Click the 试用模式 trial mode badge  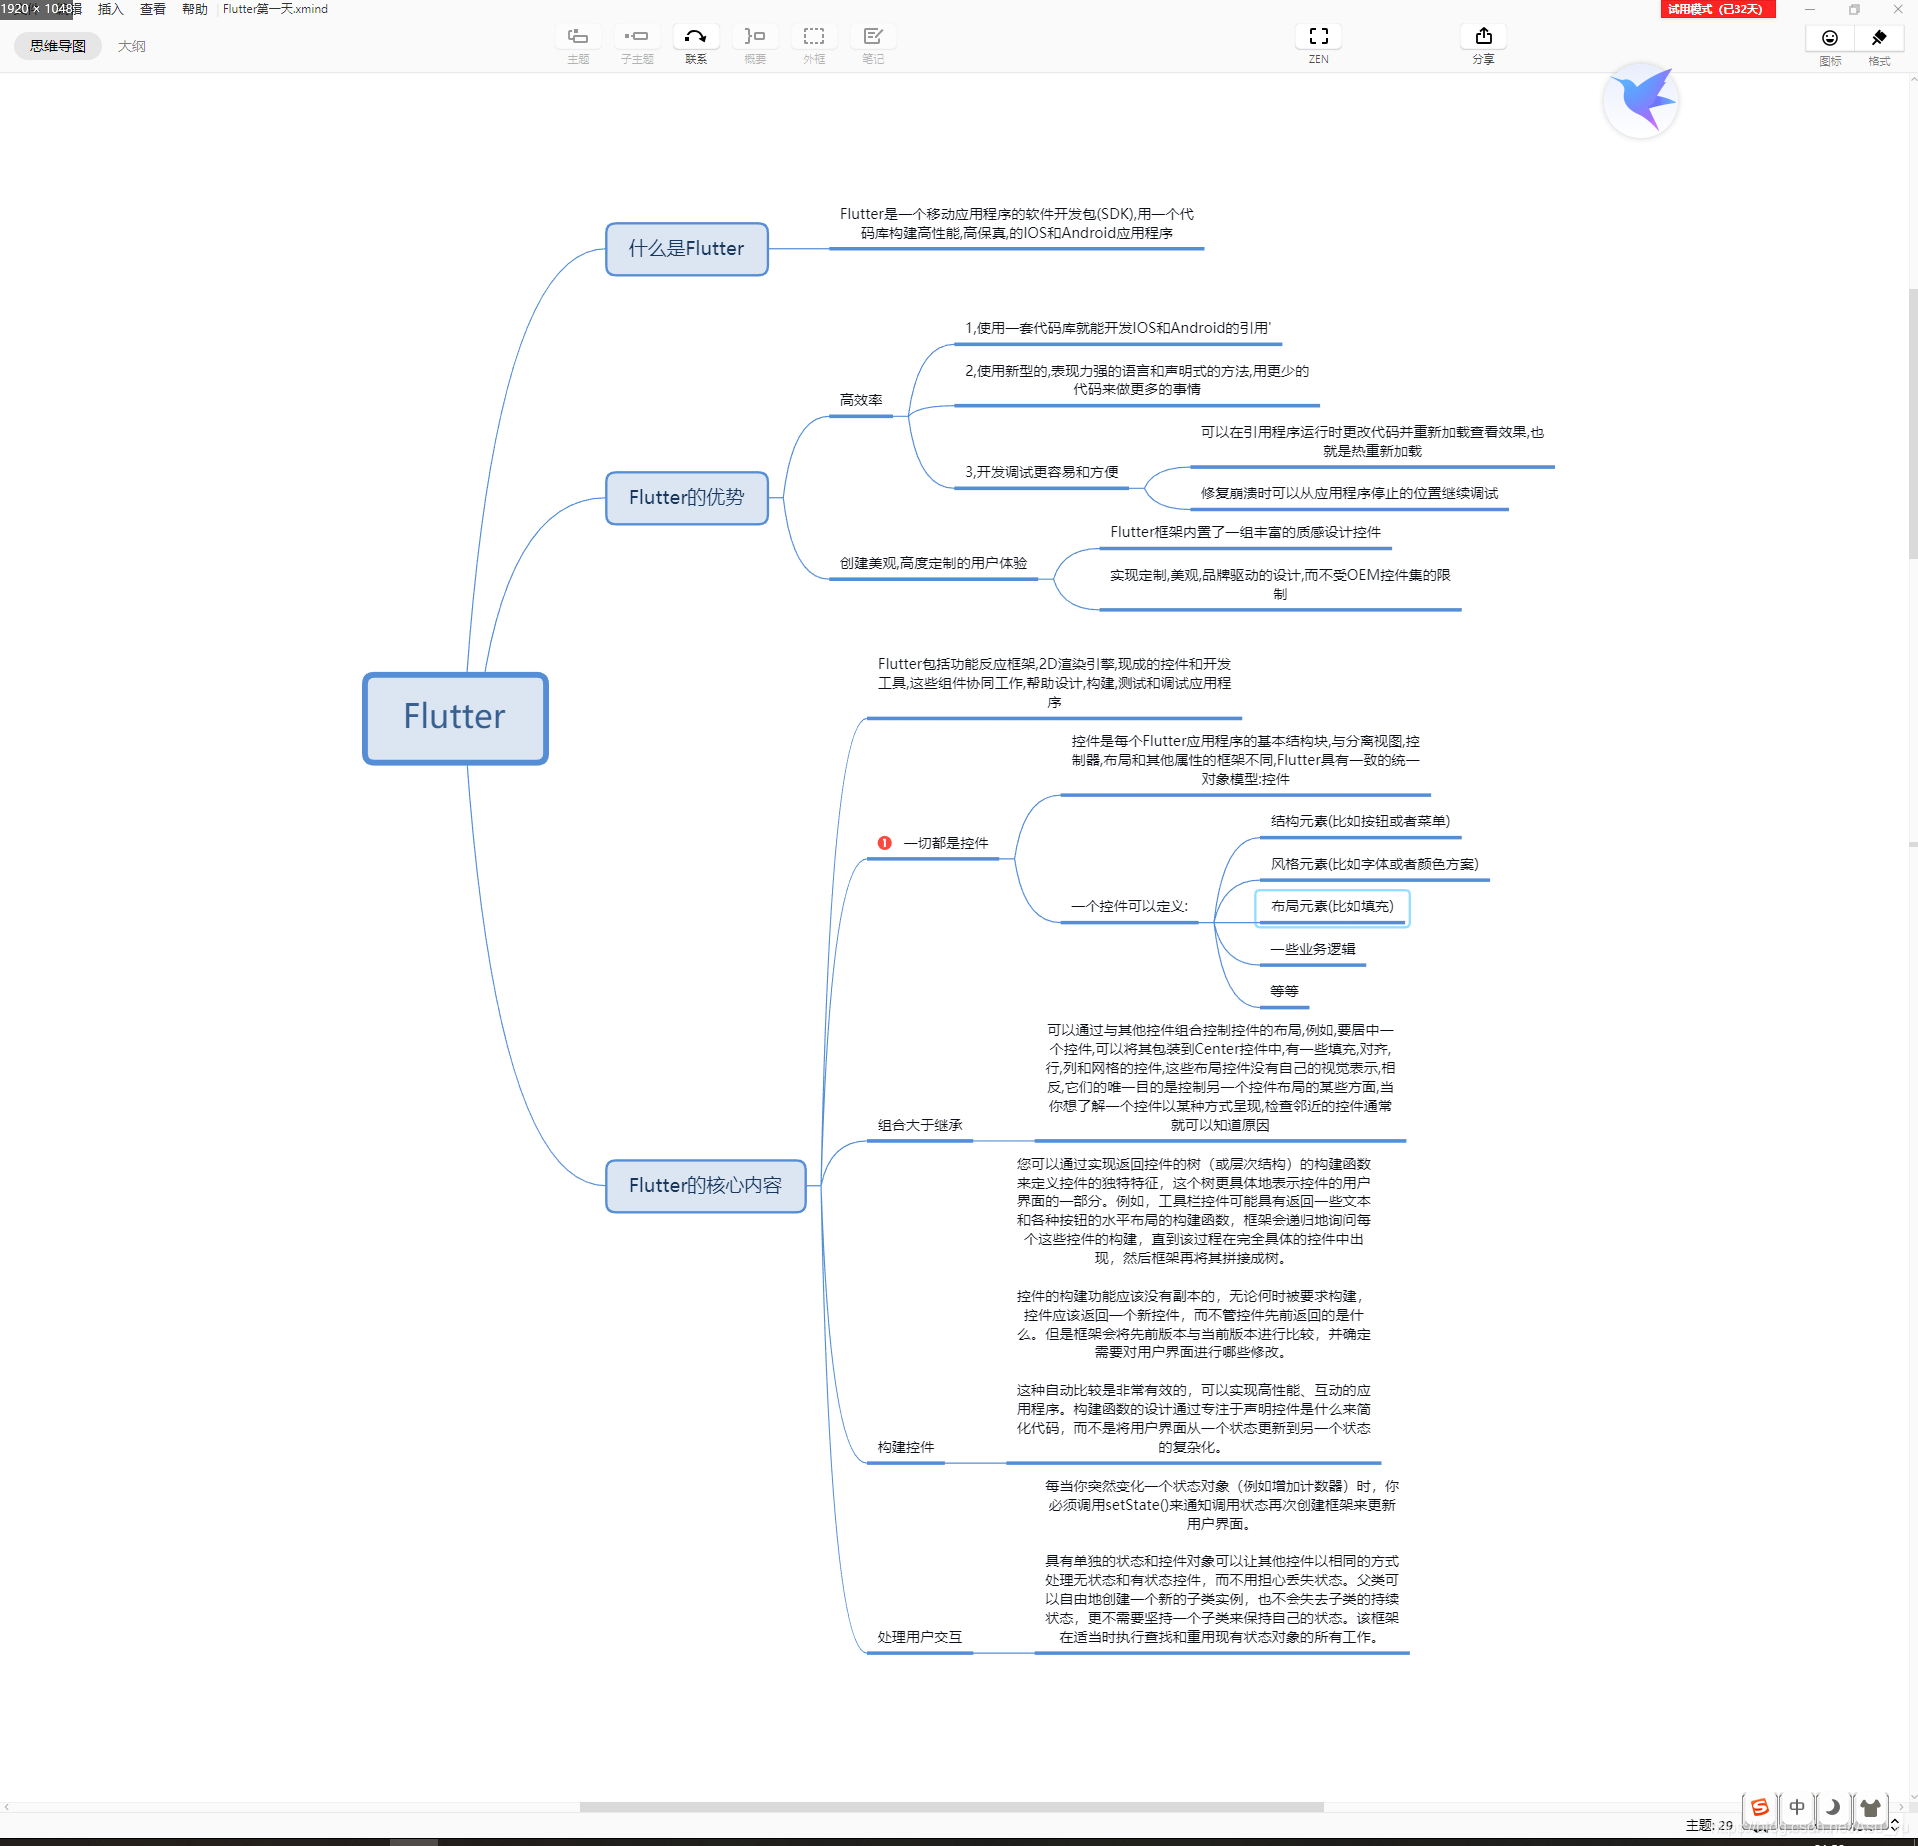1717,9
